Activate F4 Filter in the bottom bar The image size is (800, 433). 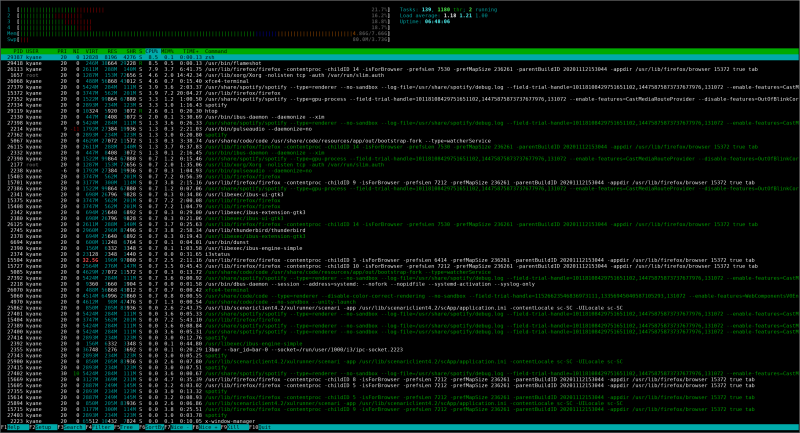click(100, 427)
